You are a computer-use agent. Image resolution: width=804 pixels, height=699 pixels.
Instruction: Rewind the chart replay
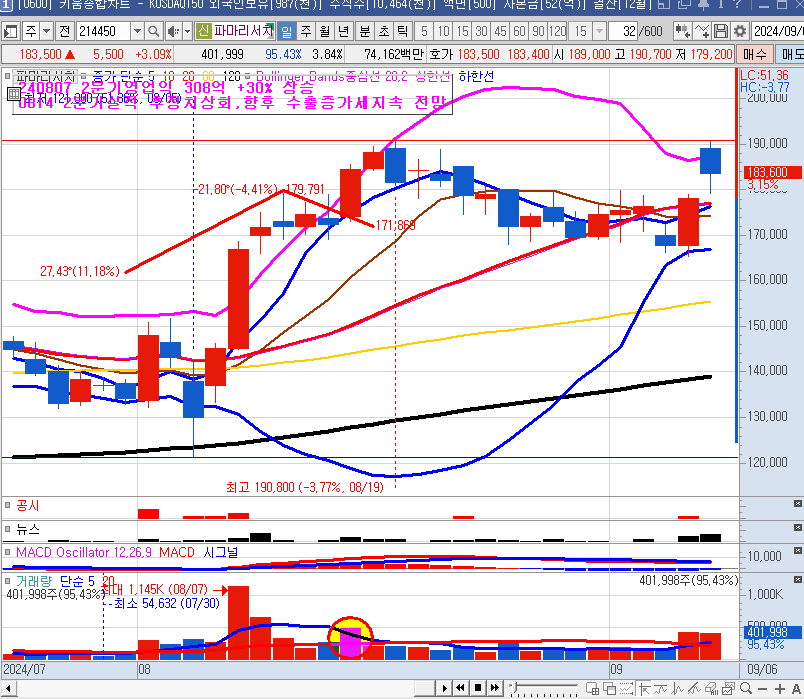pos(460,688)
